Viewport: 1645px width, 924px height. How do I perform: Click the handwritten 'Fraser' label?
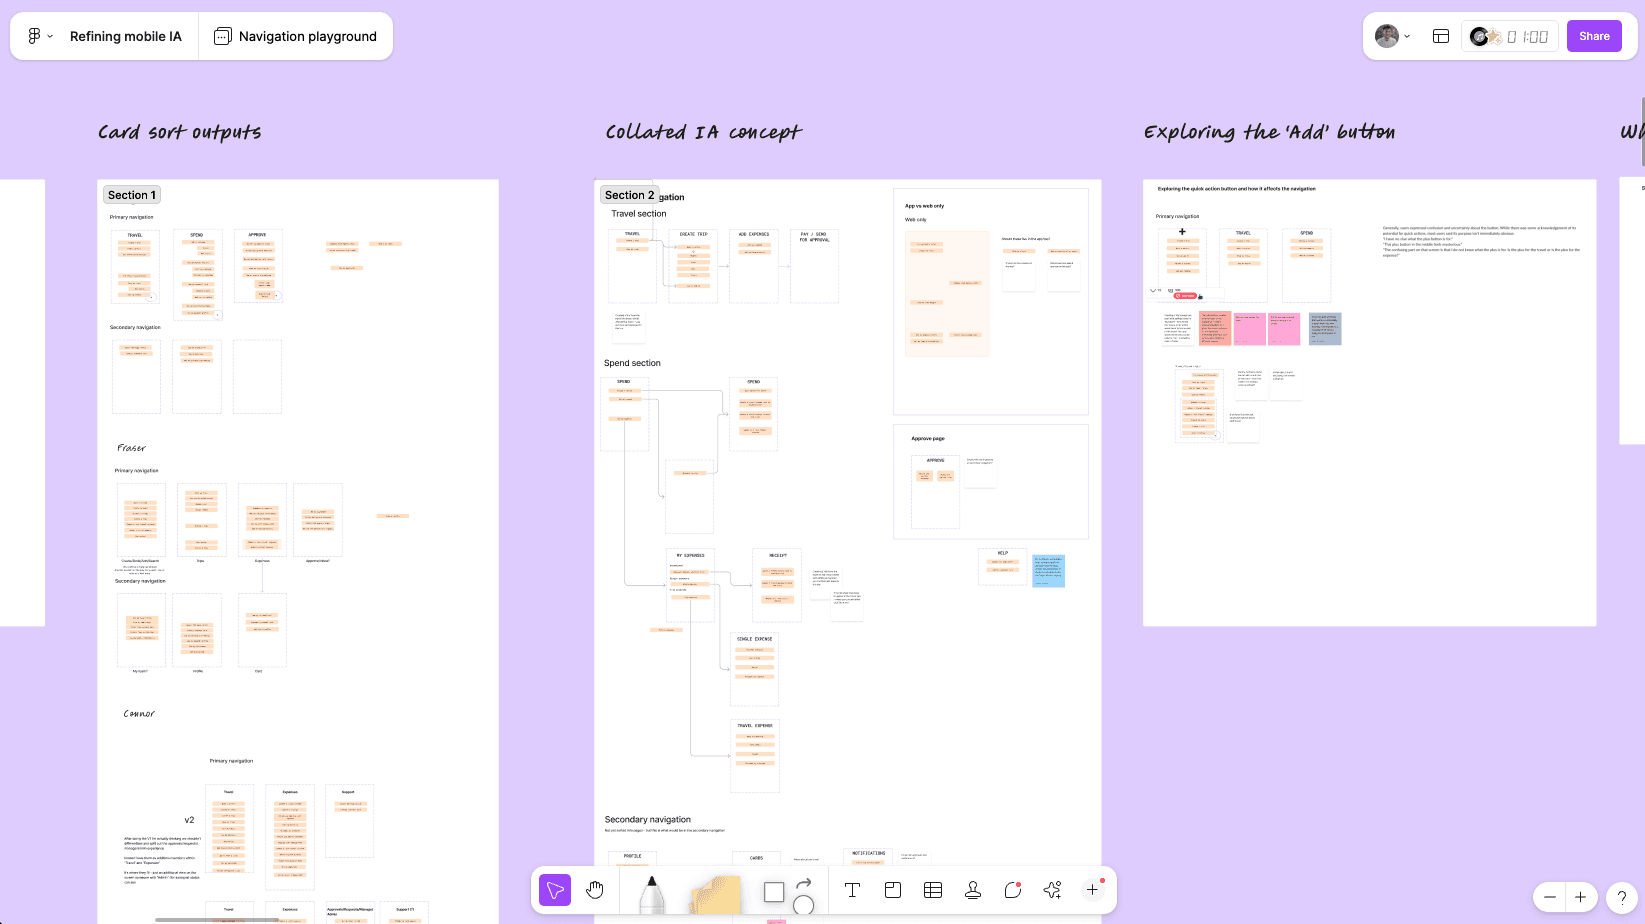131,448
